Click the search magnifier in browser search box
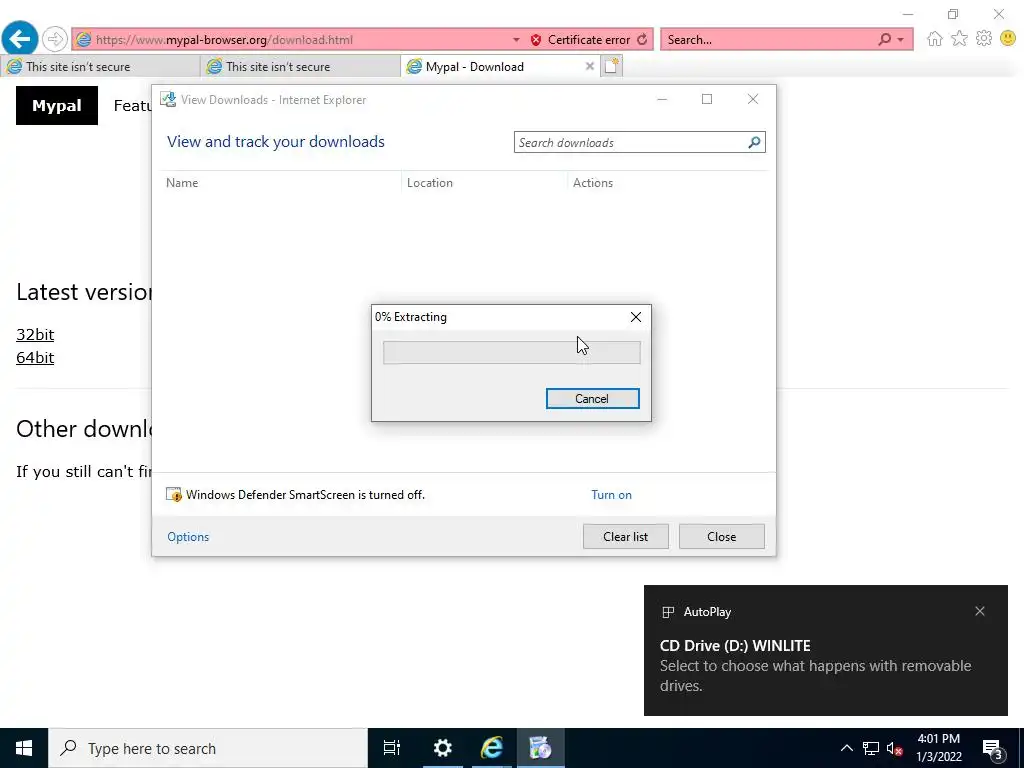Screen dimensions: 1024x768 884,40
